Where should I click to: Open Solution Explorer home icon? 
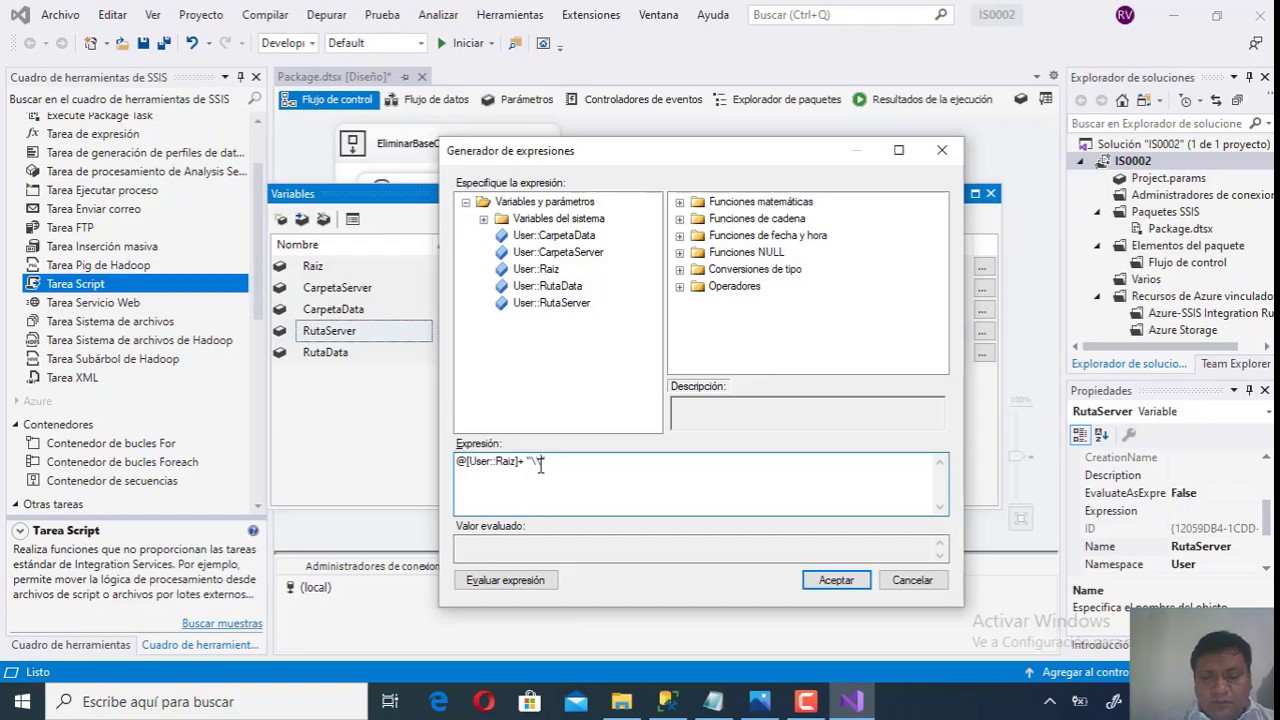[1122, 100]
